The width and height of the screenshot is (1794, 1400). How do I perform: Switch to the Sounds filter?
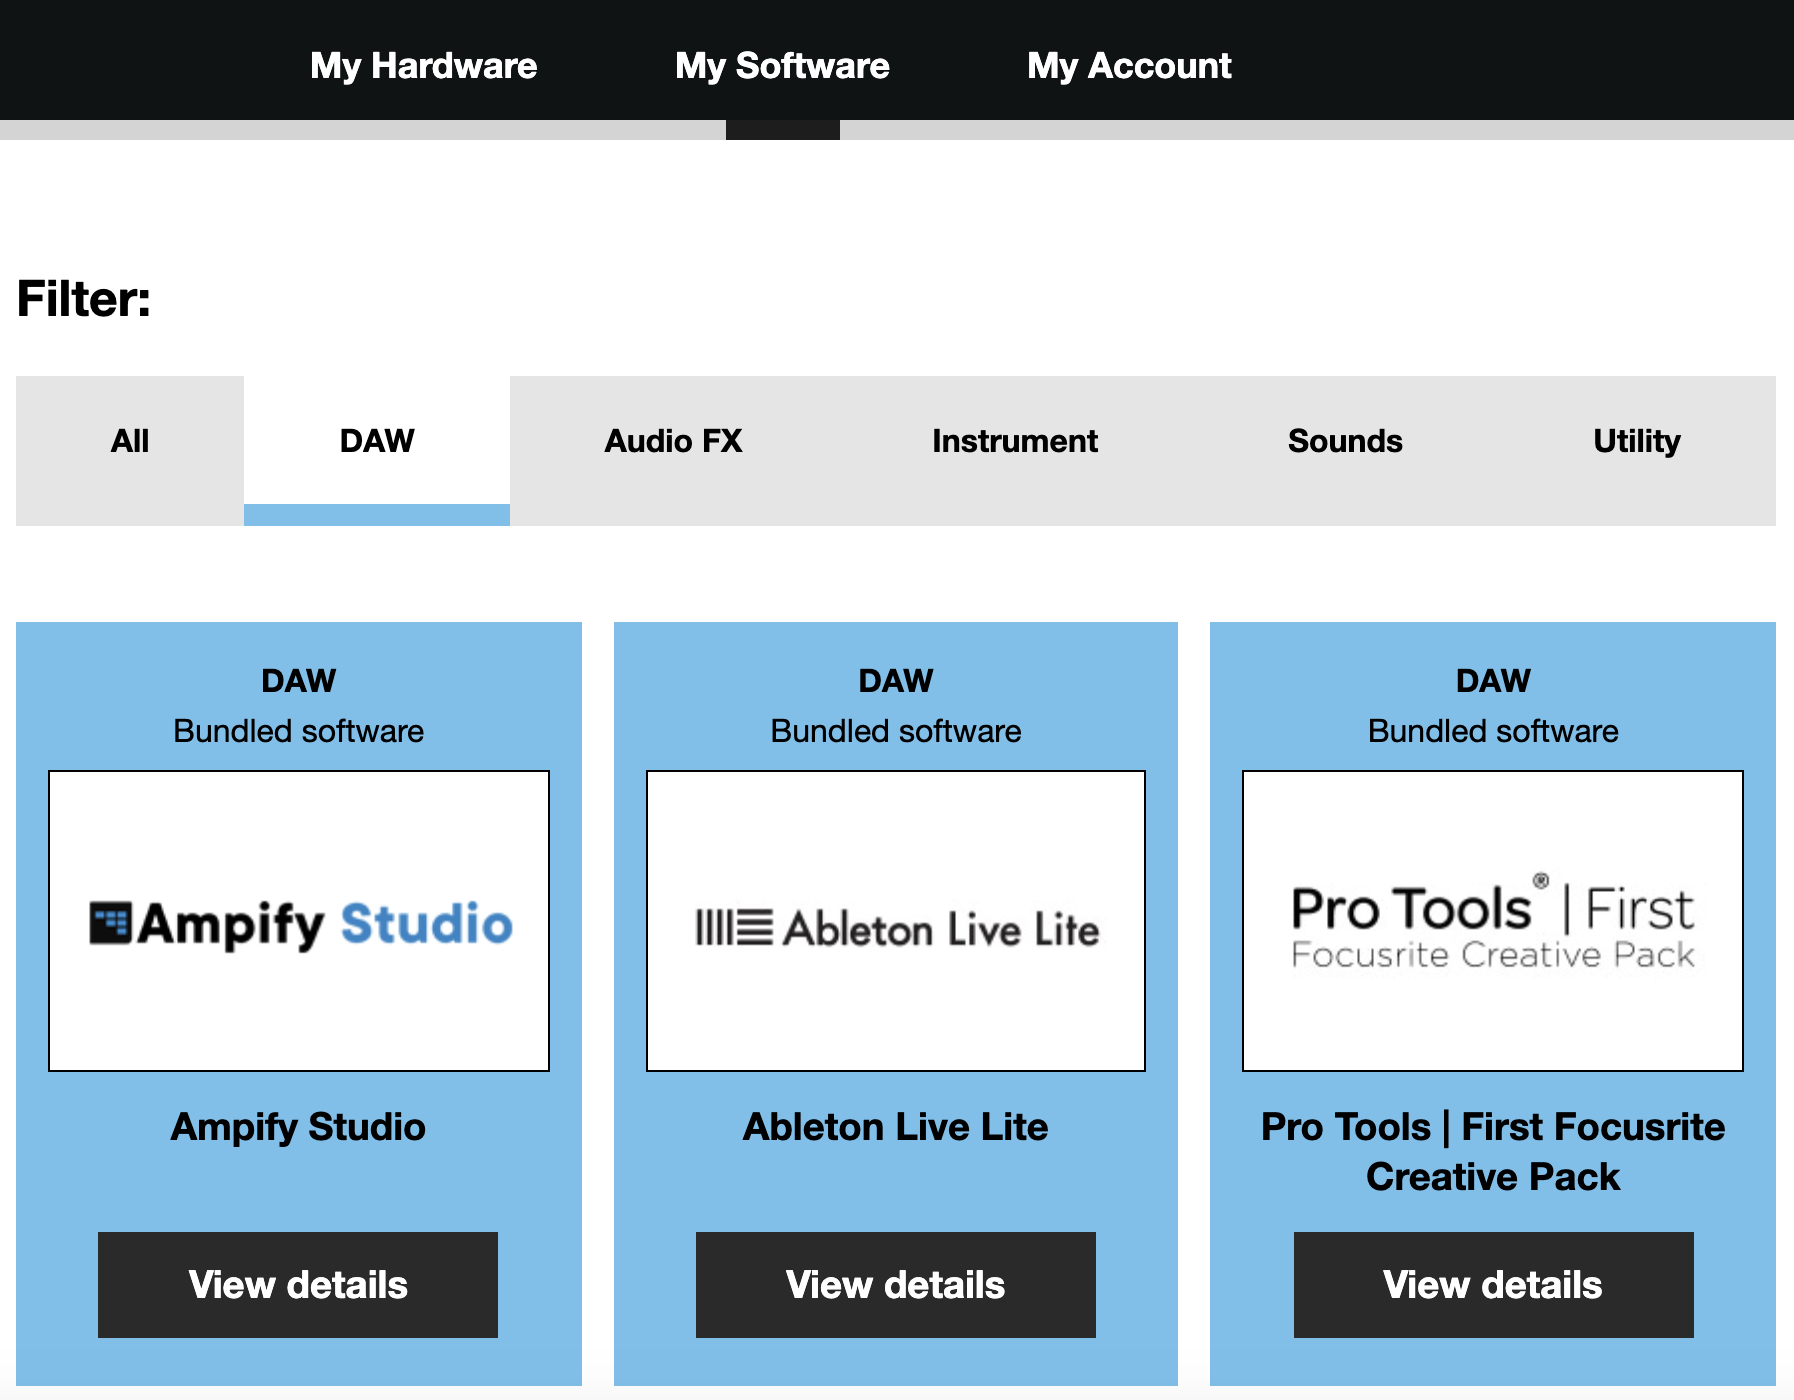1344,440
